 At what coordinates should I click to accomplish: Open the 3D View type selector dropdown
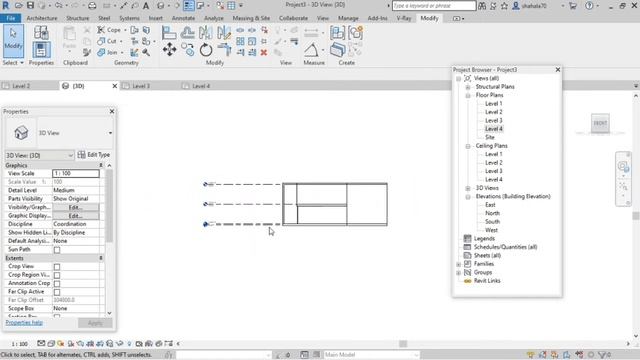coord(110,133)
